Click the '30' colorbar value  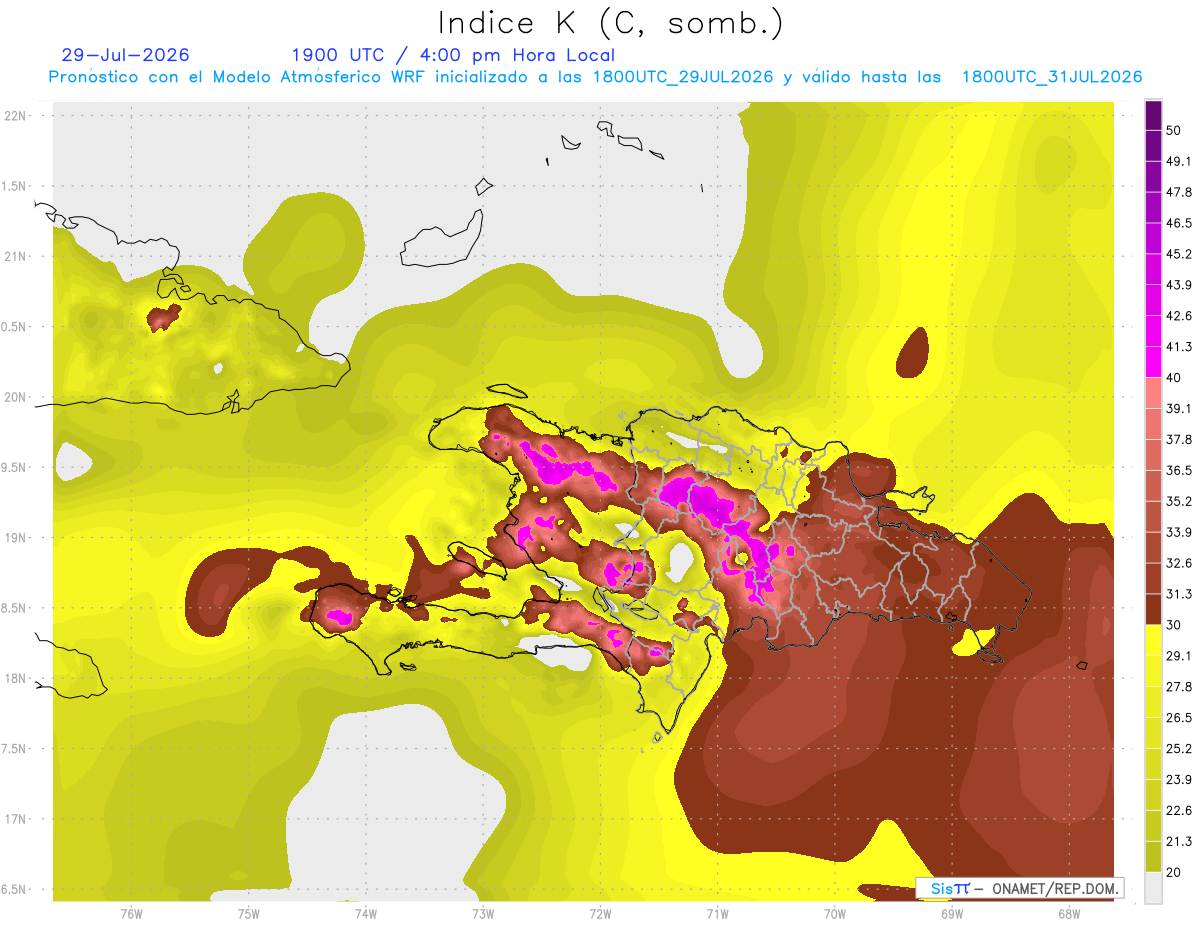pos(1174,625)
